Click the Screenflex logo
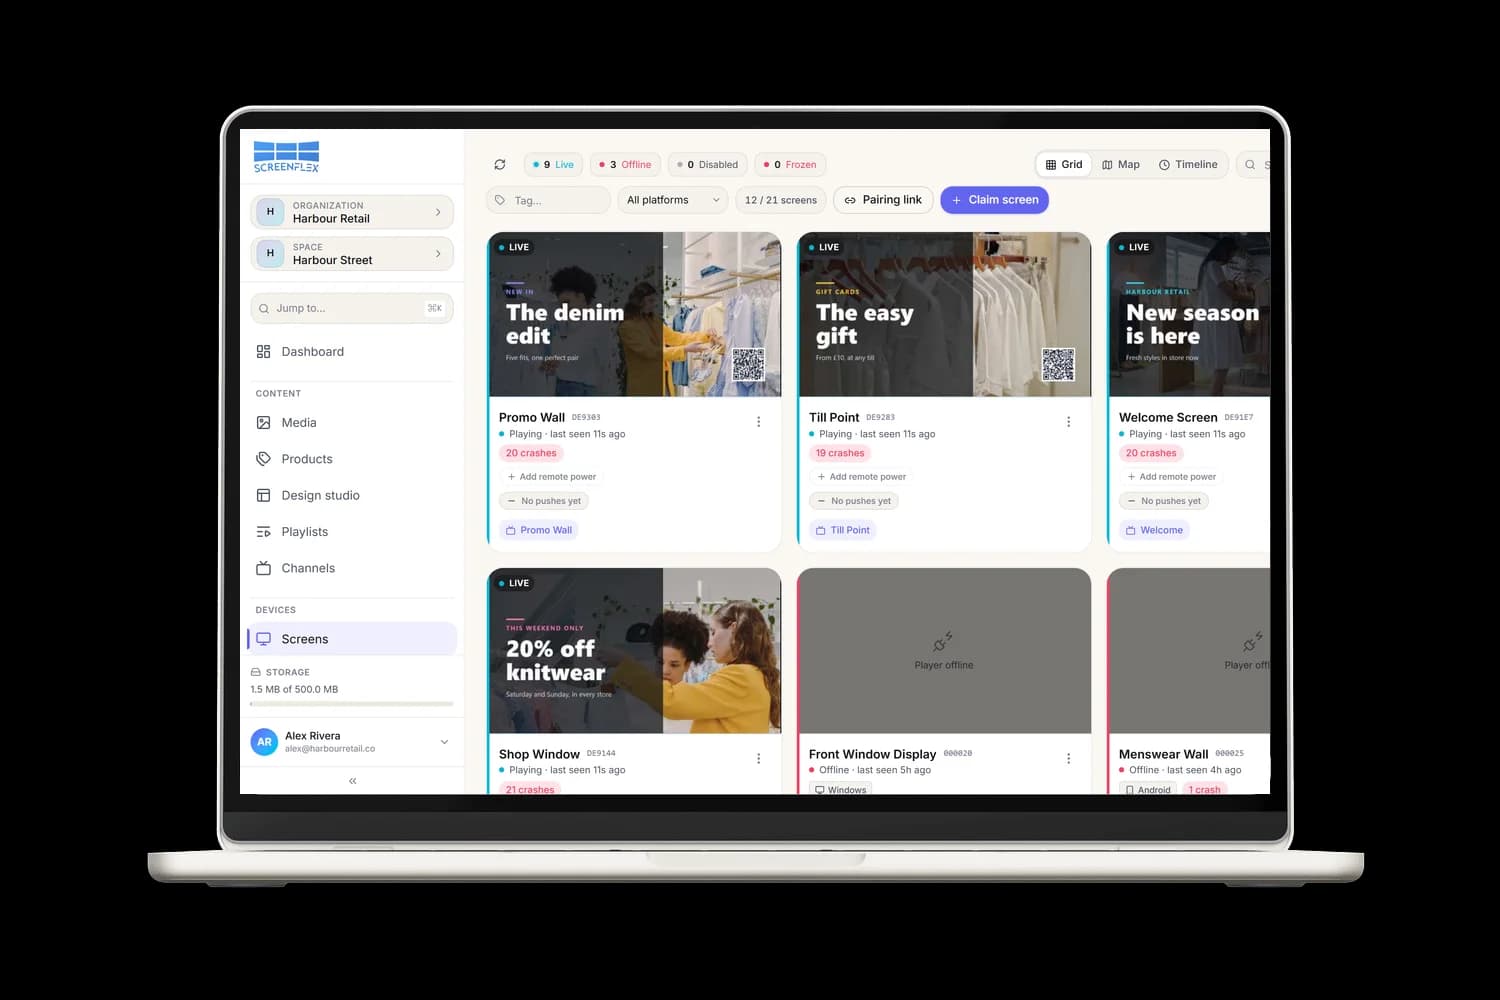The height and width of the screenshot is (1000, 1500). tap(286, 156)
